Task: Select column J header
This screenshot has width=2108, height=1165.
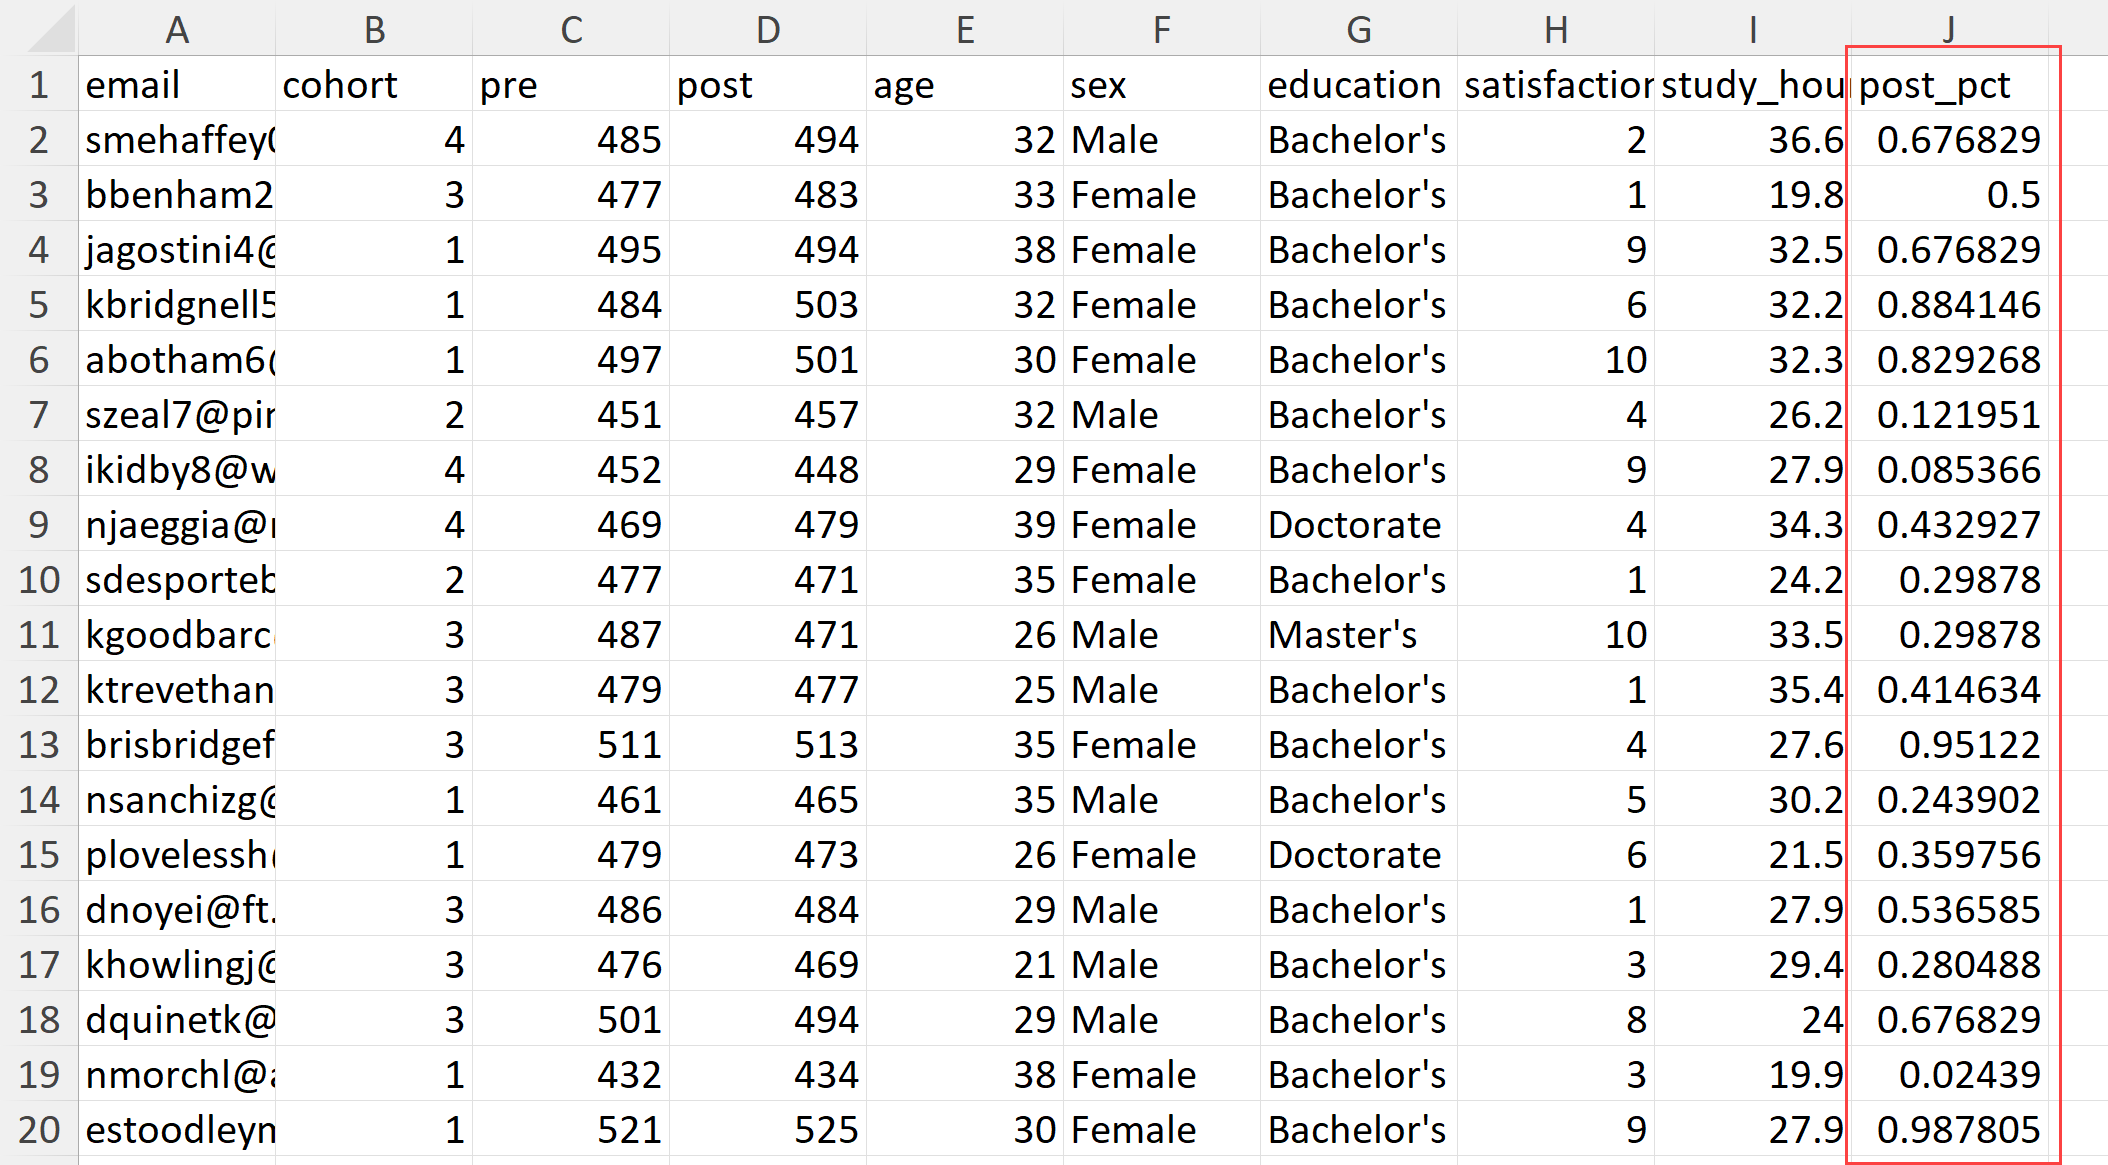Action: tap(1949, 29)
